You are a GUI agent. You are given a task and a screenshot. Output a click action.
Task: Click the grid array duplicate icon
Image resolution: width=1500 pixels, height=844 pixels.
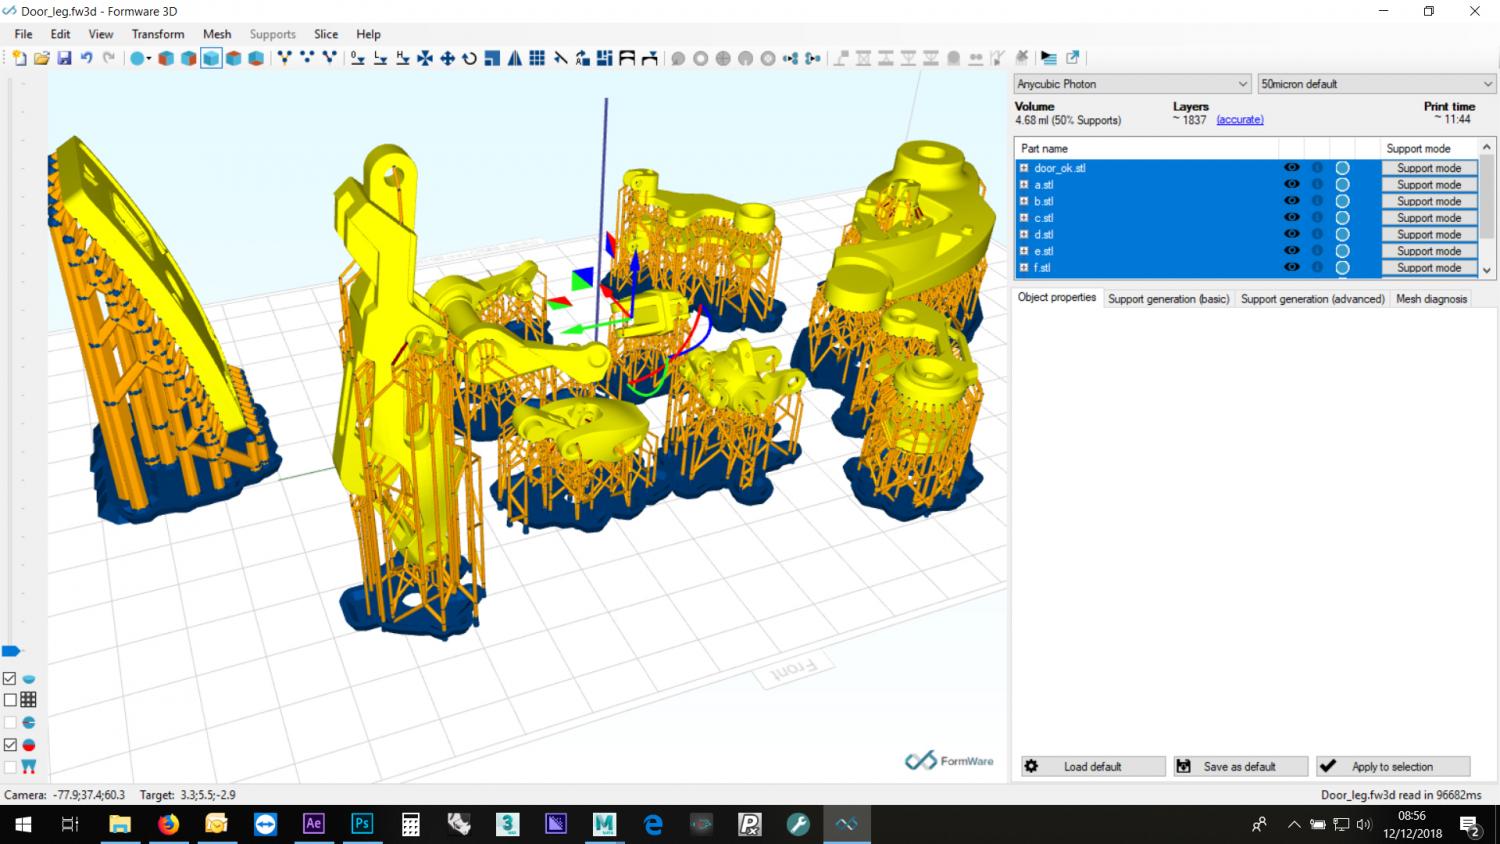tap(537, 58)
